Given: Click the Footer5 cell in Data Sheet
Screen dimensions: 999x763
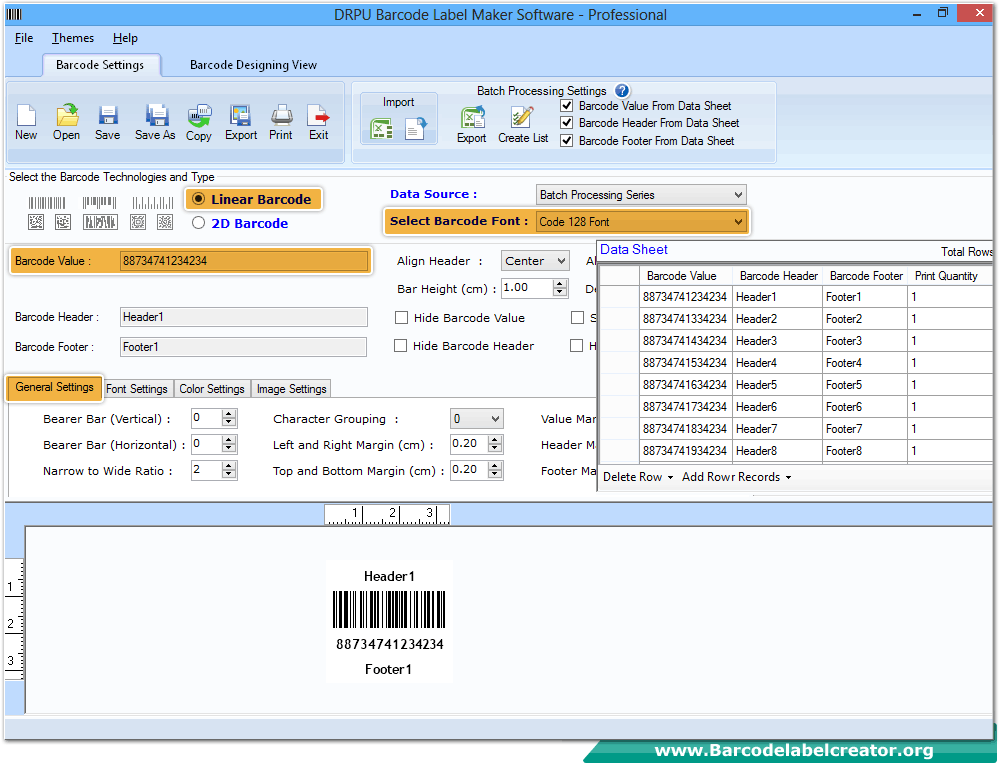Looking at the screenshot, I should pyautogui.click(x=865, y=385).
